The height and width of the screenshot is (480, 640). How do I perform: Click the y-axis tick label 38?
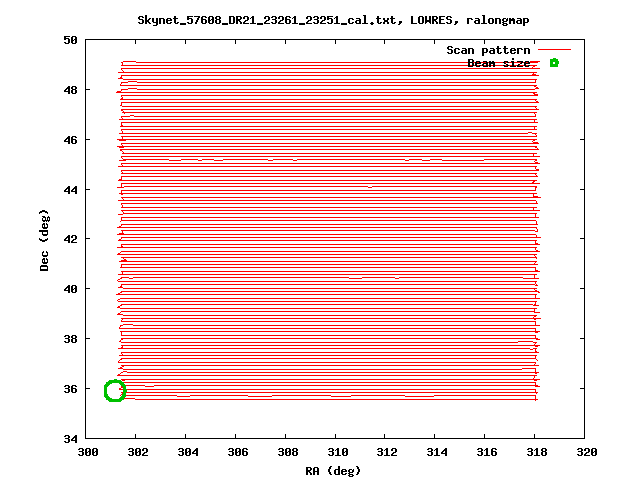tap(70, 339)
